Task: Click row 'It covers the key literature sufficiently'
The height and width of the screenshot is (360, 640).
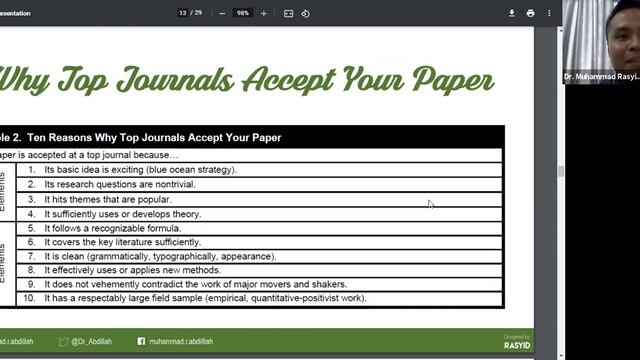Action: coord(259,242)
